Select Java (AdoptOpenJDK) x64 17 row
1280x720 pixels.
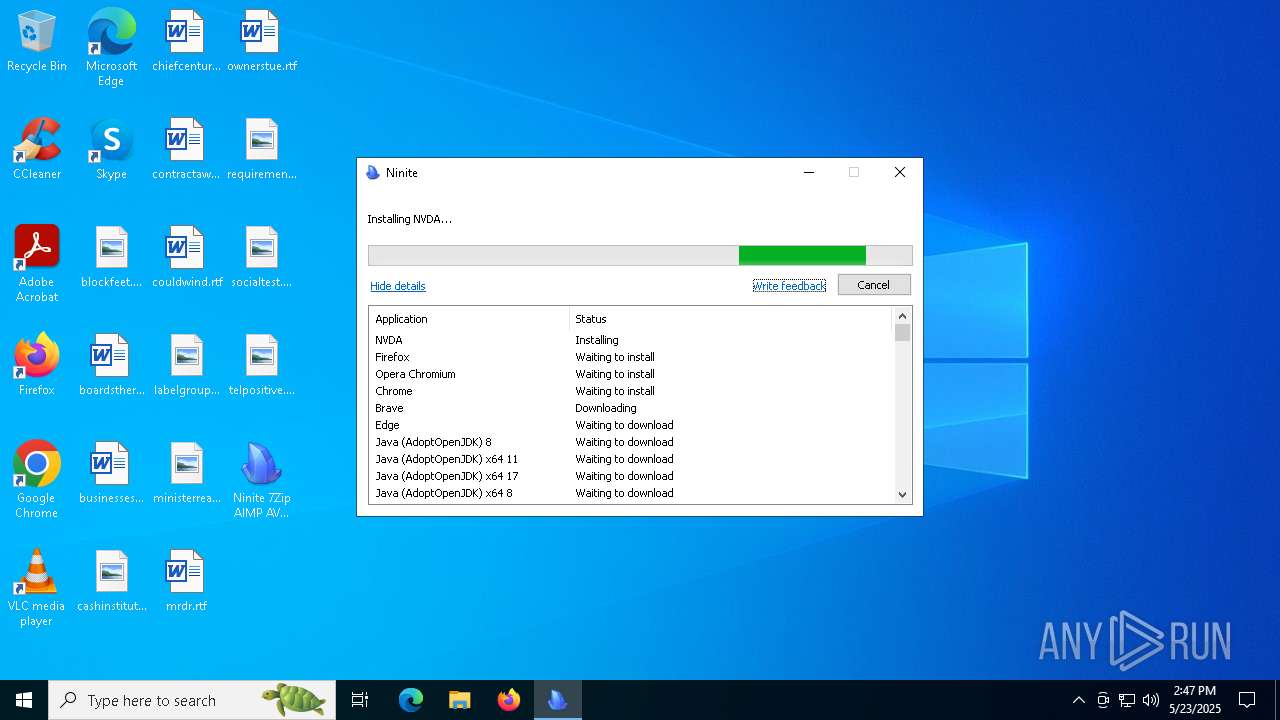(x=631, y=476)
